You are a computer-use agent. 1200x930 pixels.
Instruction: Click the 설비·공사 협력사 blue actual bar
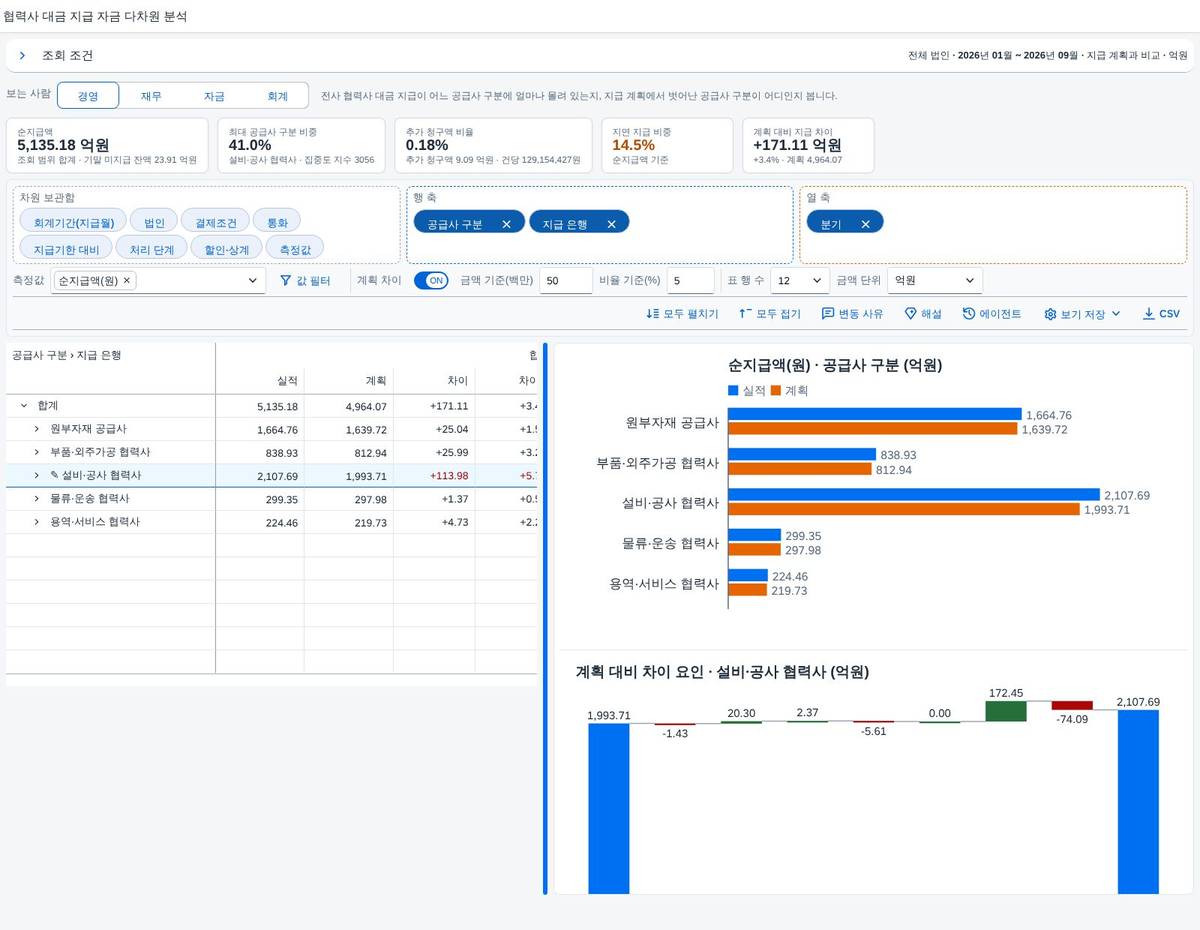pos(914,495)
